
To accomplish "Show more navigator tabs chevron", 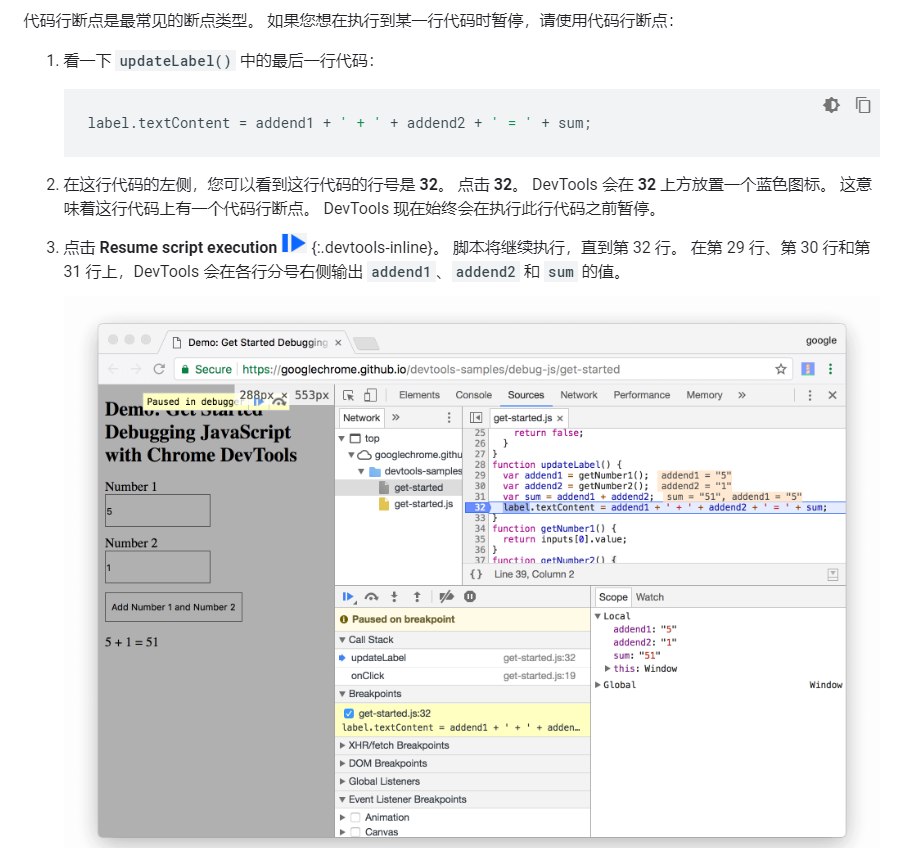I will [396, 417].
